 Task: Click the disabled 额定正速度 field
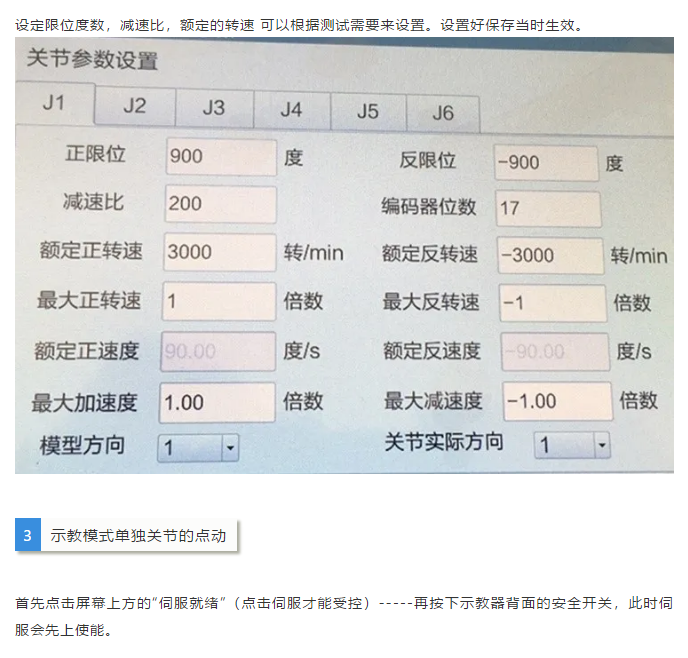(x=219, y=351)
